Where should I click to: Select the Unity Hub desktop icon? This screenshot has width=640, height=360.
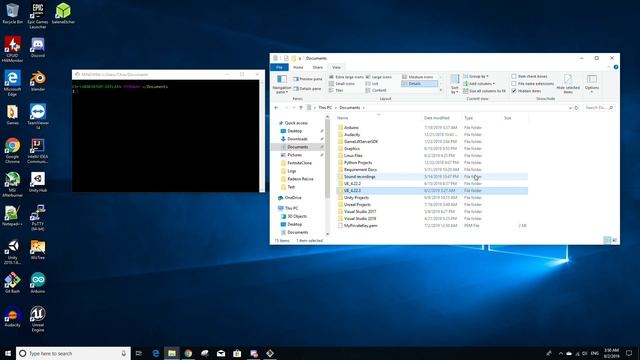point(38,182)
